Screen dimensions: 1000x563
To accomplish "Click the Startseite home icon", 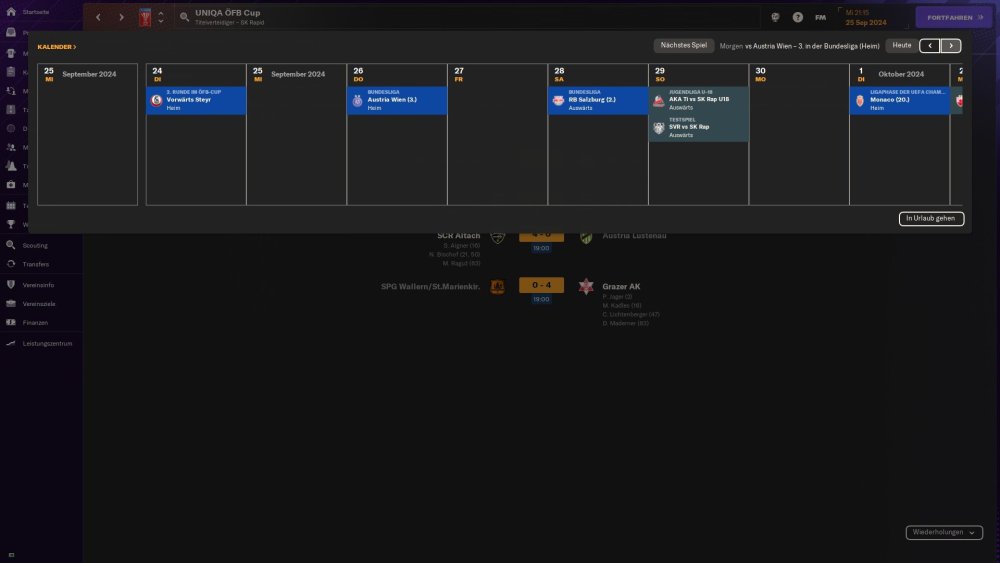I will 11,12.
